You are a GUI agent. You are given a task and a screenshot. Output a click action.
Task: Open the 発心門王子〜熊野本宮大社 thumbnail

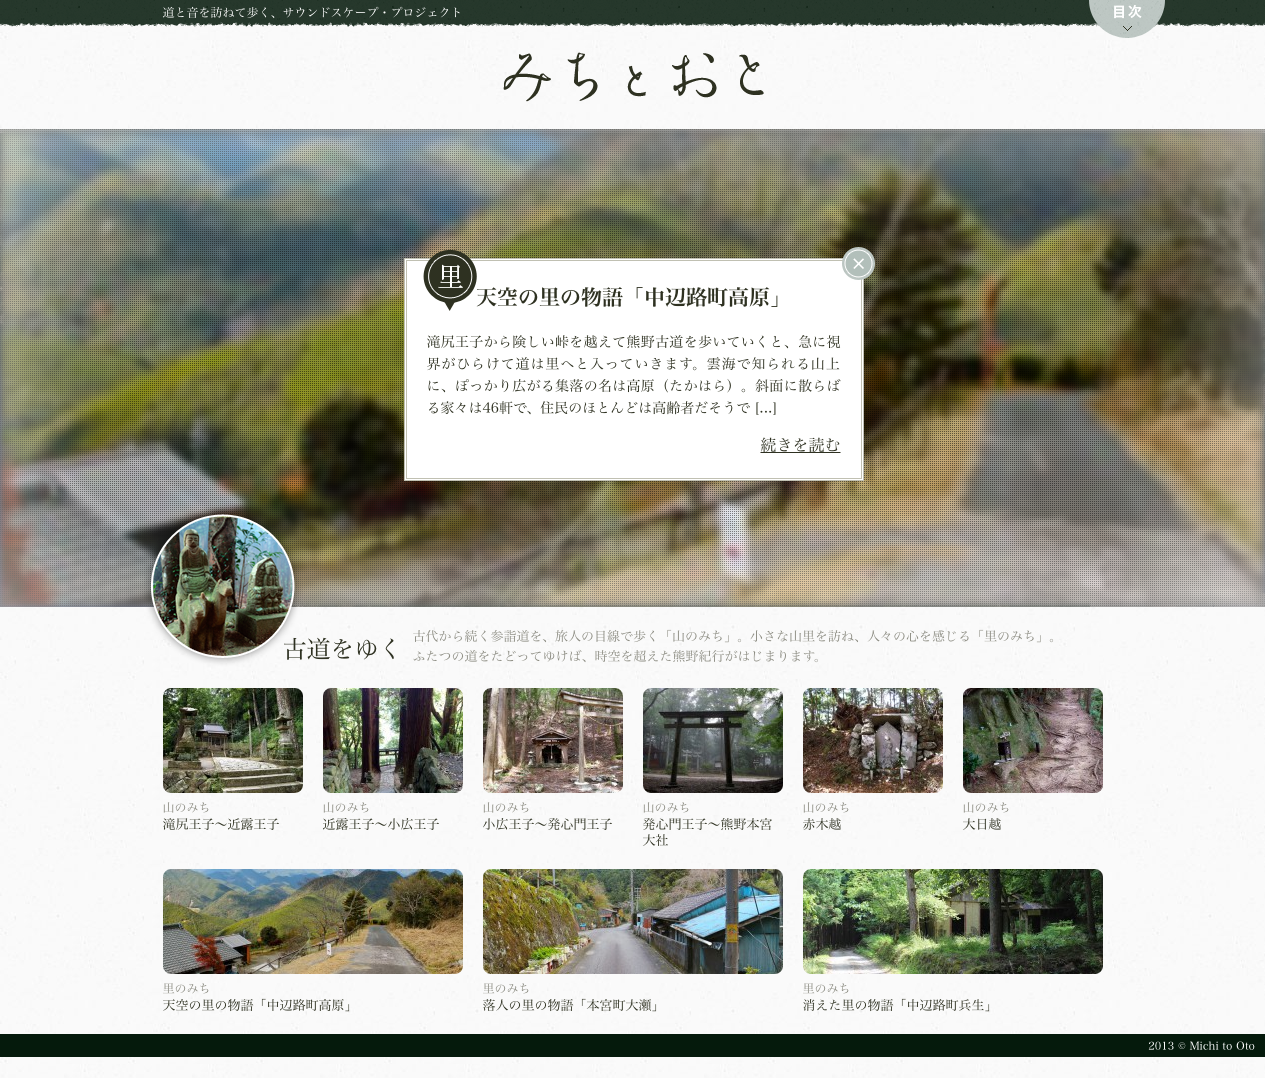[713, 740]
